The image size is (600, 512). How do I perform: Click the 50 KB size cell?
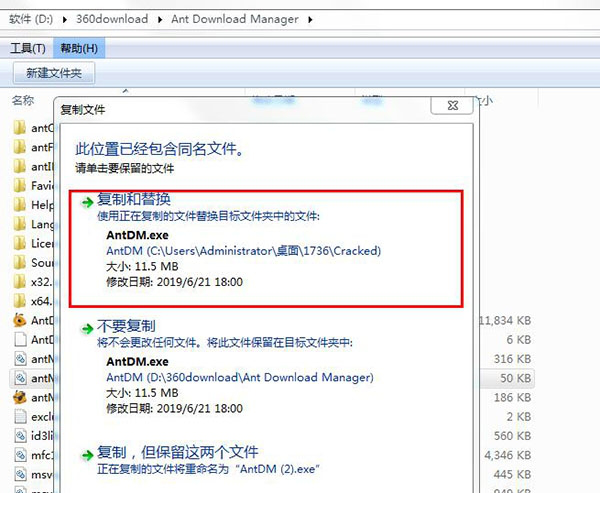[515, 378]
